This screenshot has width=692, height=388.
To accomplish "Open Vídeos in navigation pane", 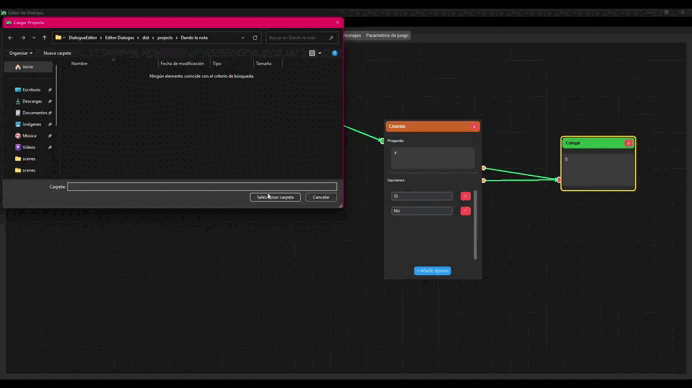I will [x=29, y=147].
